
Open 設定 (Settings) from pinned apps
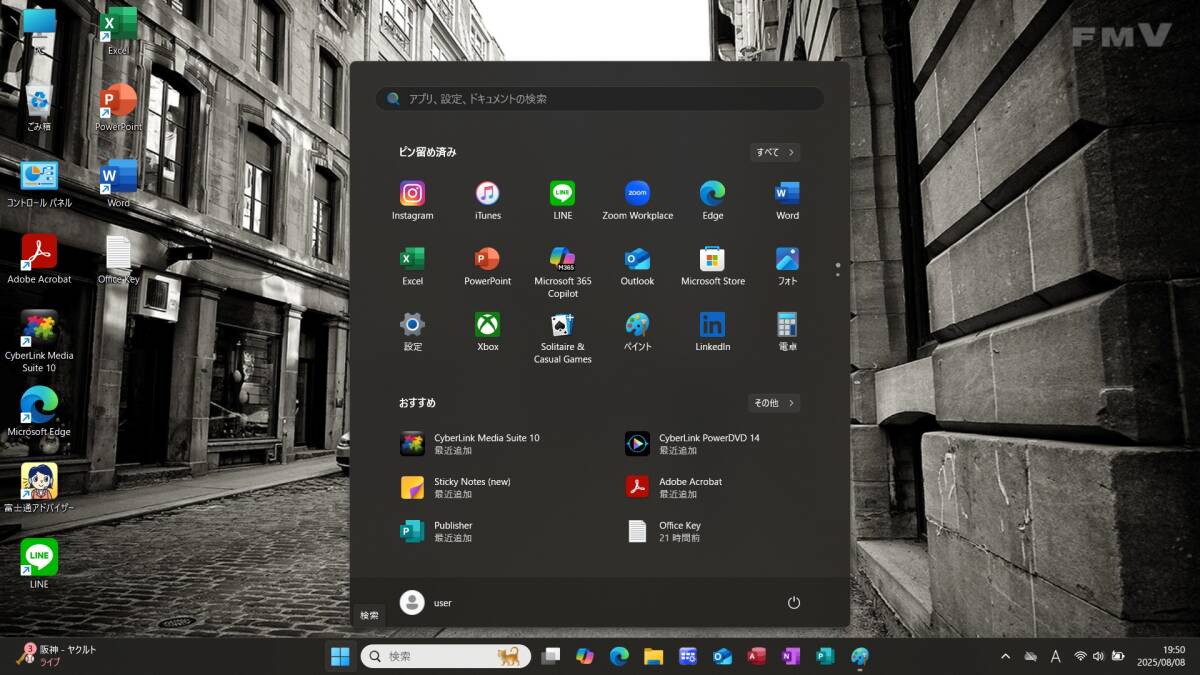pos(412,332)
